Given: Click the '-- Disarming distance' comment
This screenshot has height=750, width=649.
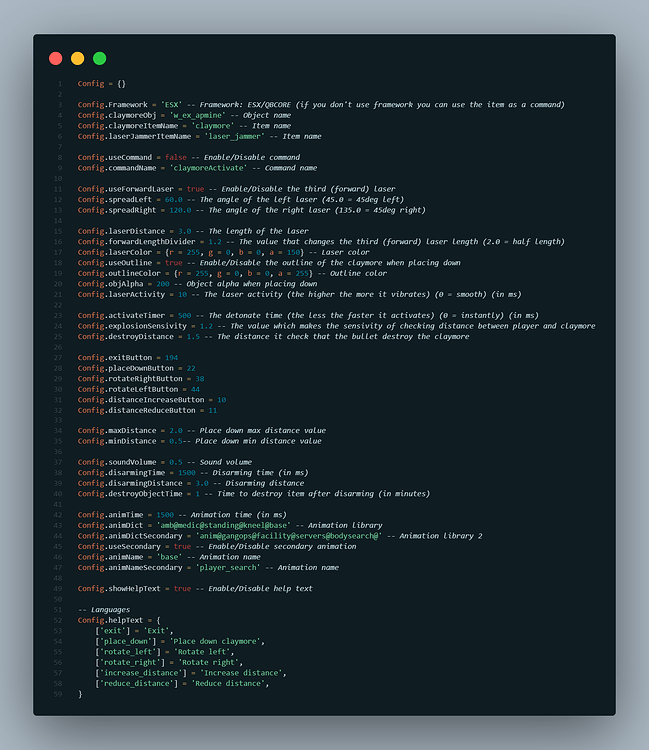Looking at the screenshot, I should pos(258,483).
